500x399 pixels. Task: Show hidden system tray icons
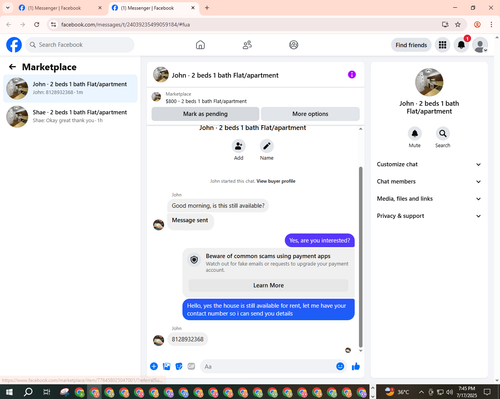point(421,392)
